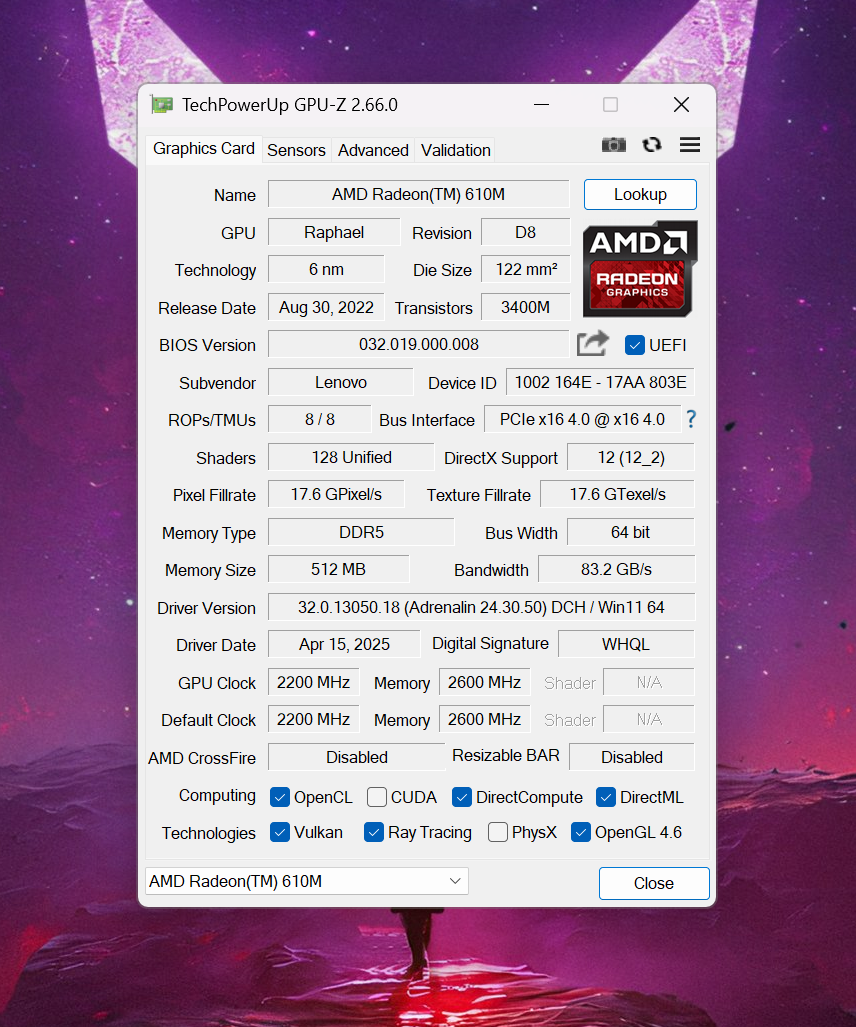Click the TechPowerUp GPU-Z 2.66.0 title text
This screenshot has height=1027, width=856.
[289, 105]
